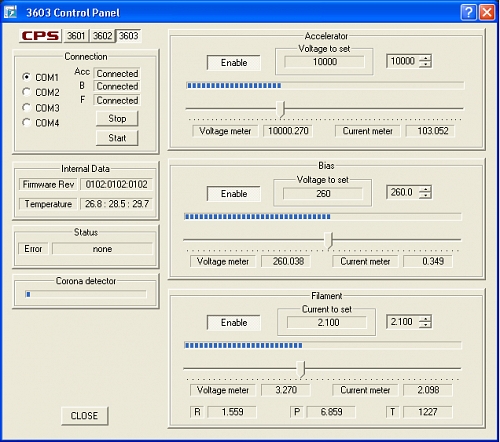Screen dimensions: 500x442
Task: Switch to the 3601 tab
Action: coord(76,36)
